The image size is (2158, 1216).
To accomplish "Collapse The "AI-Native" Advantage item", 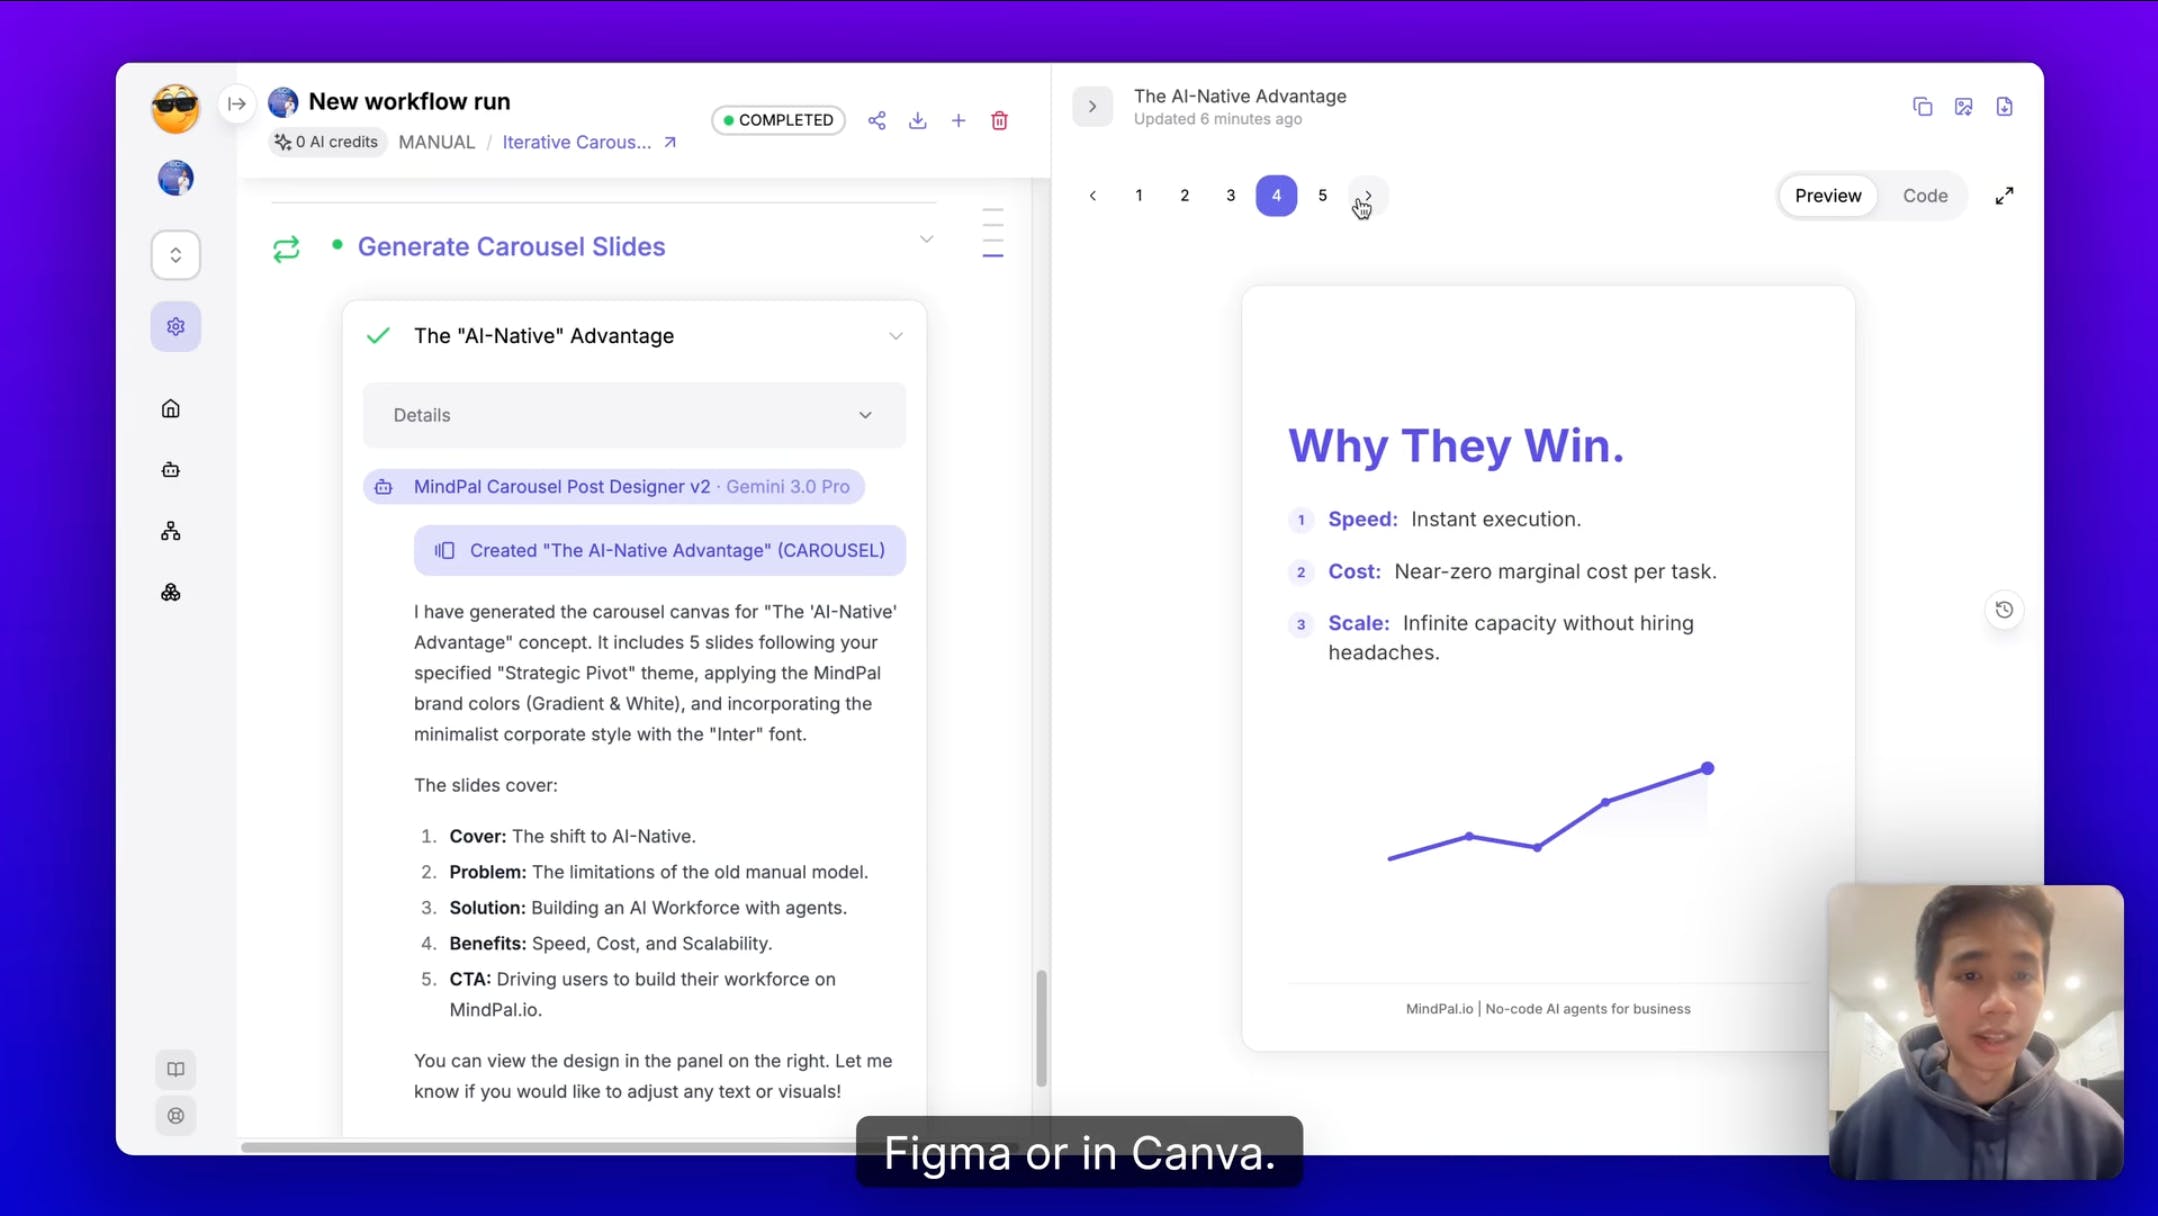I will pos(895,336).
